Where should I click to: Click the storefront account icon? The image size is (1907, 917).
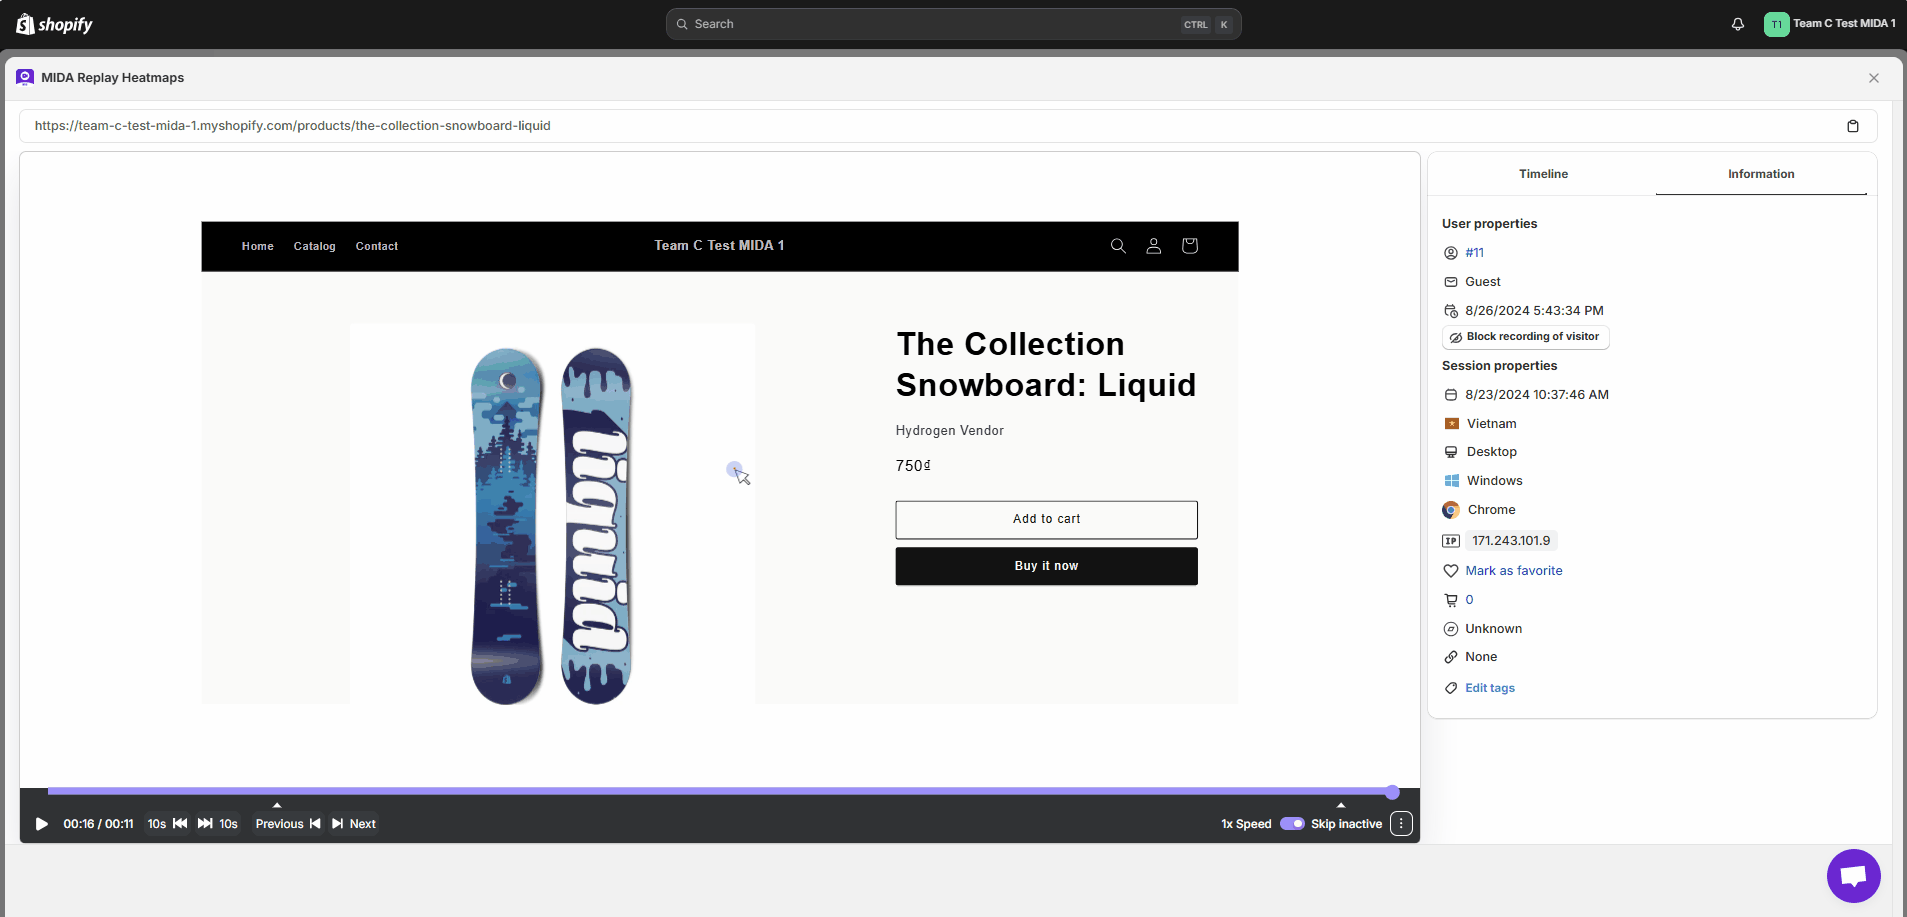click(1153, 246)
